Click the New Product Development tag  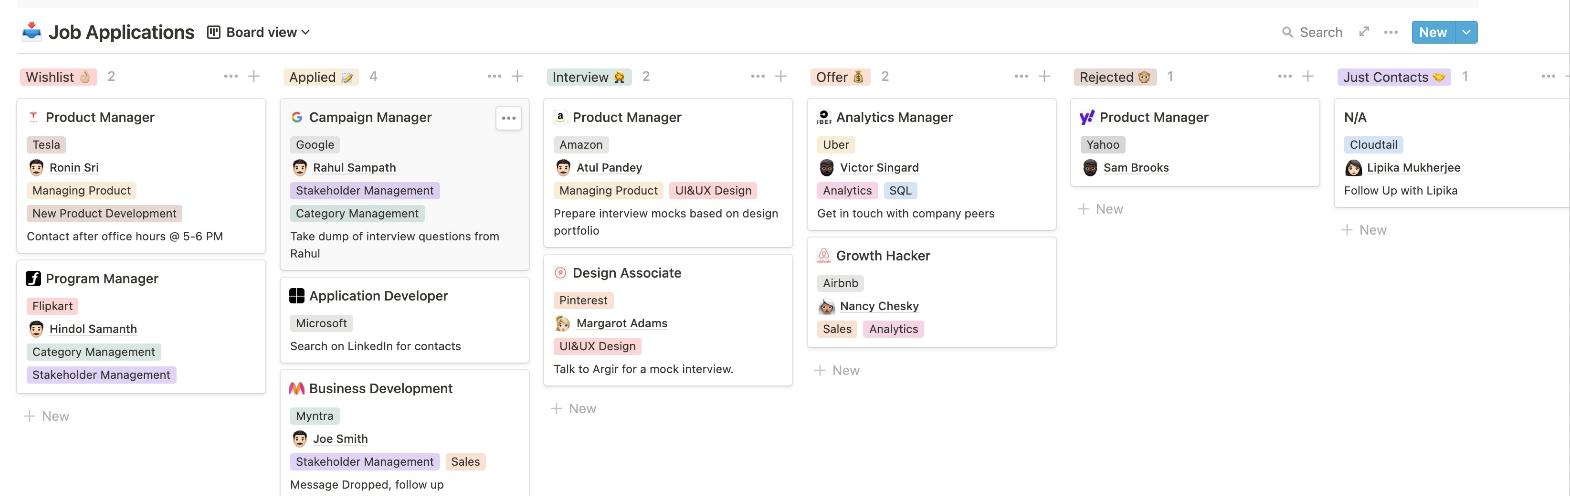[x=104, y=213]
